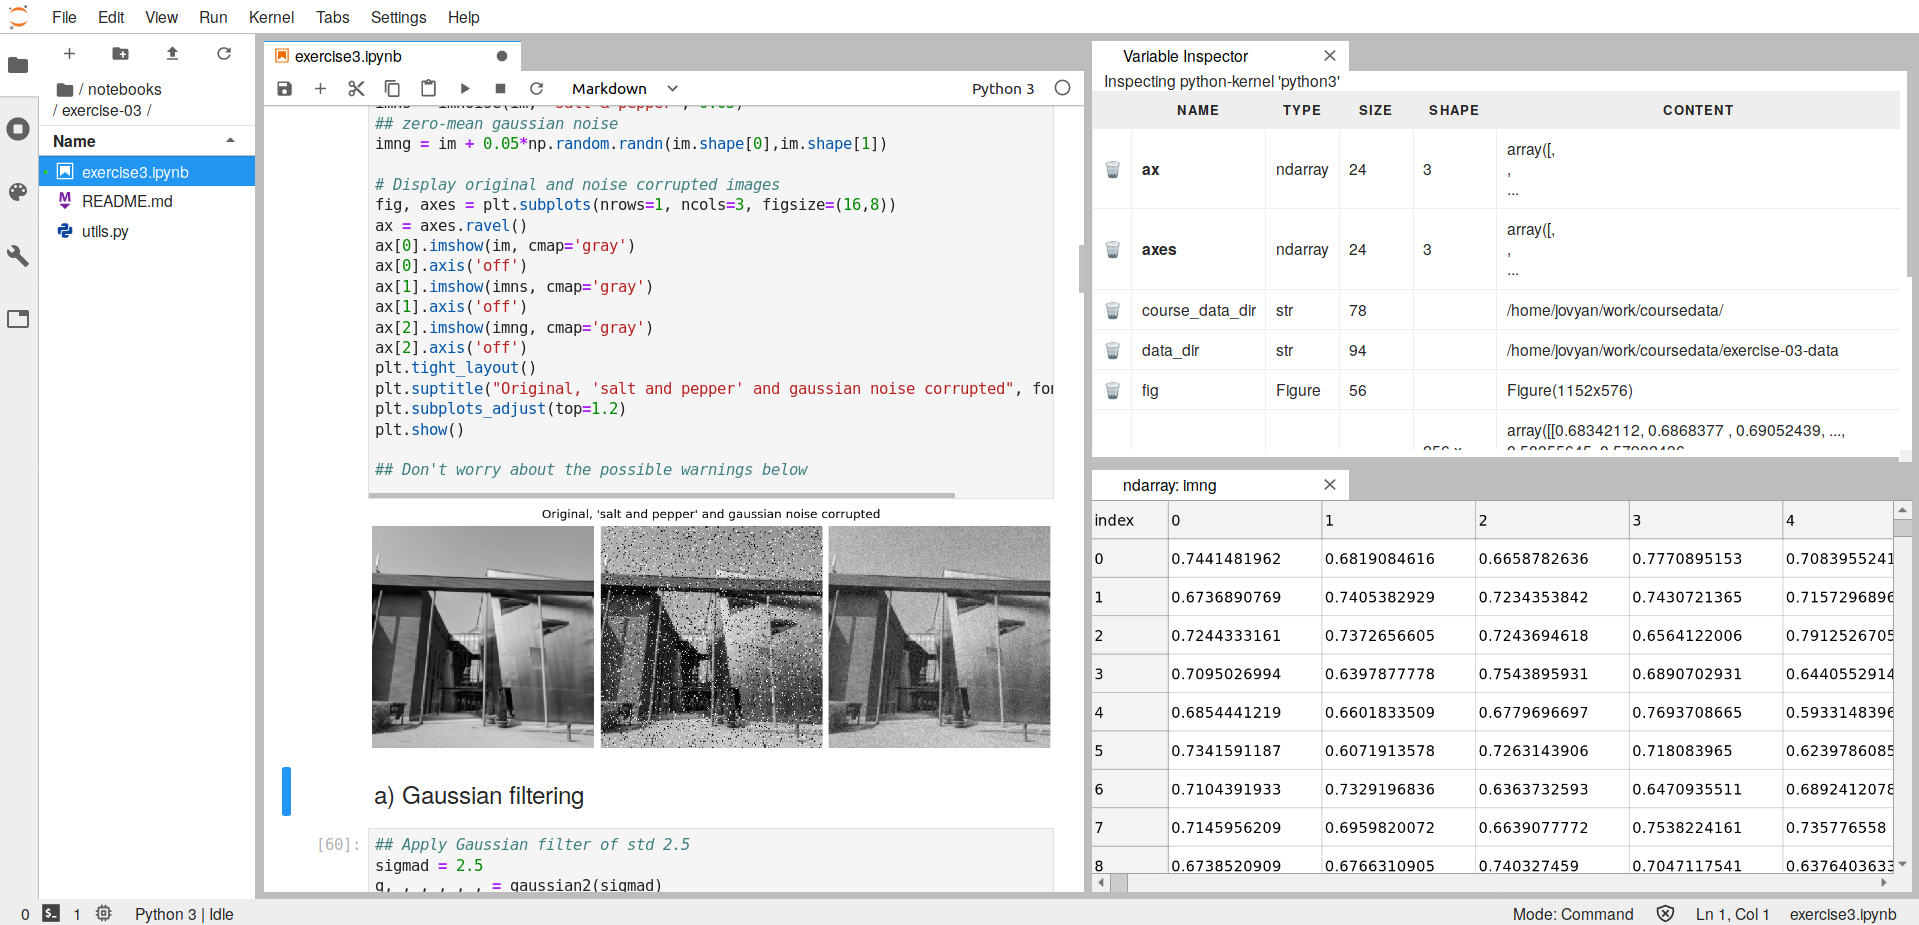
Task: Open the cell type Markdown dropdown
Action: pyautogui.click(x=625, y=88)
